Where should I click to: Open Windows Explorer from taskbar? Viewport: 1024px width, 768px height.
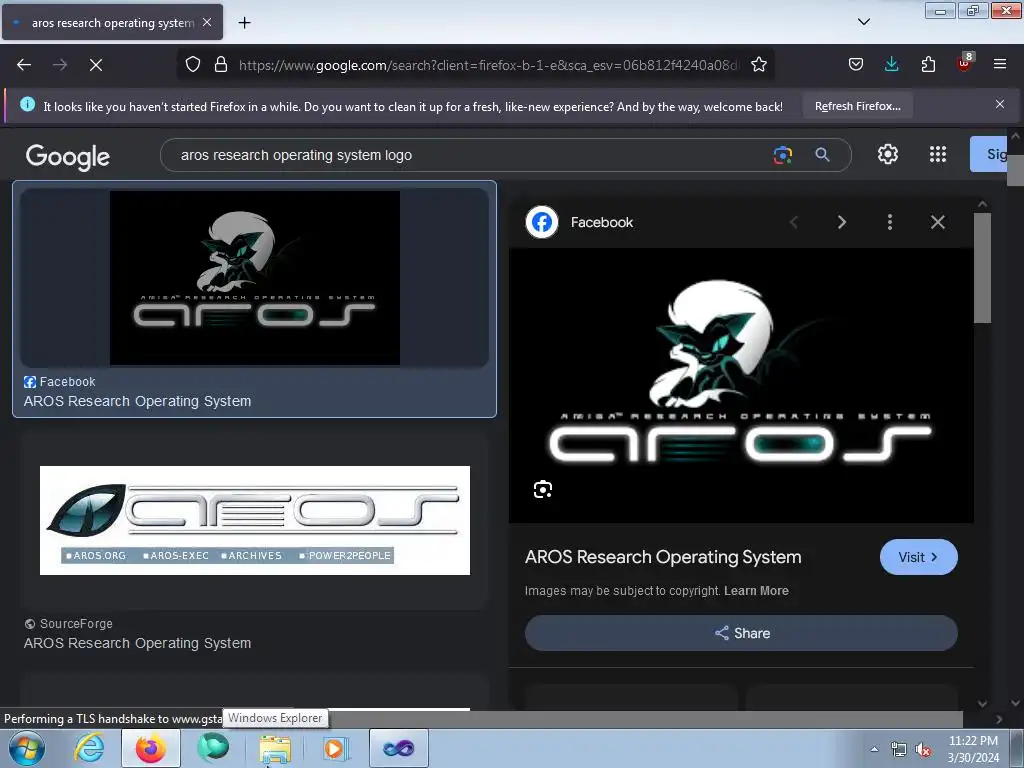point(275,748)
